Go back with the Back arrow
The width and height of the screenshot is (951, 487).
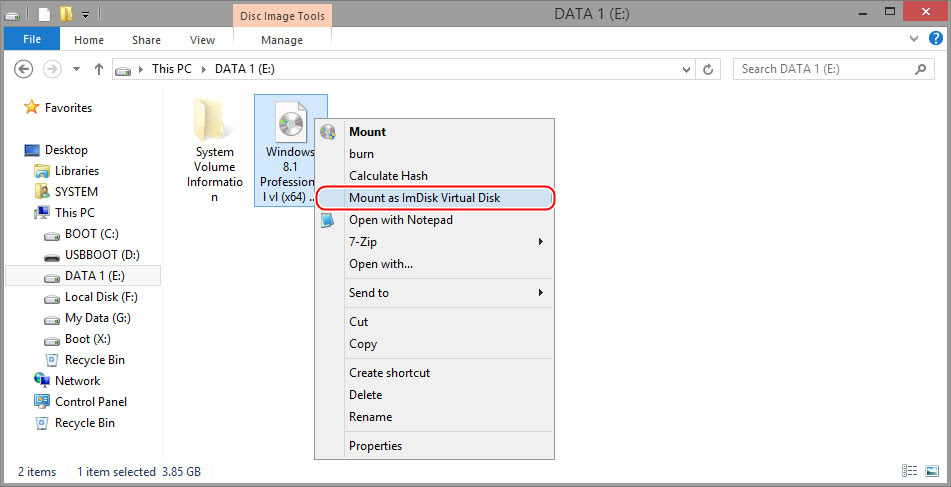pos(23,69)
